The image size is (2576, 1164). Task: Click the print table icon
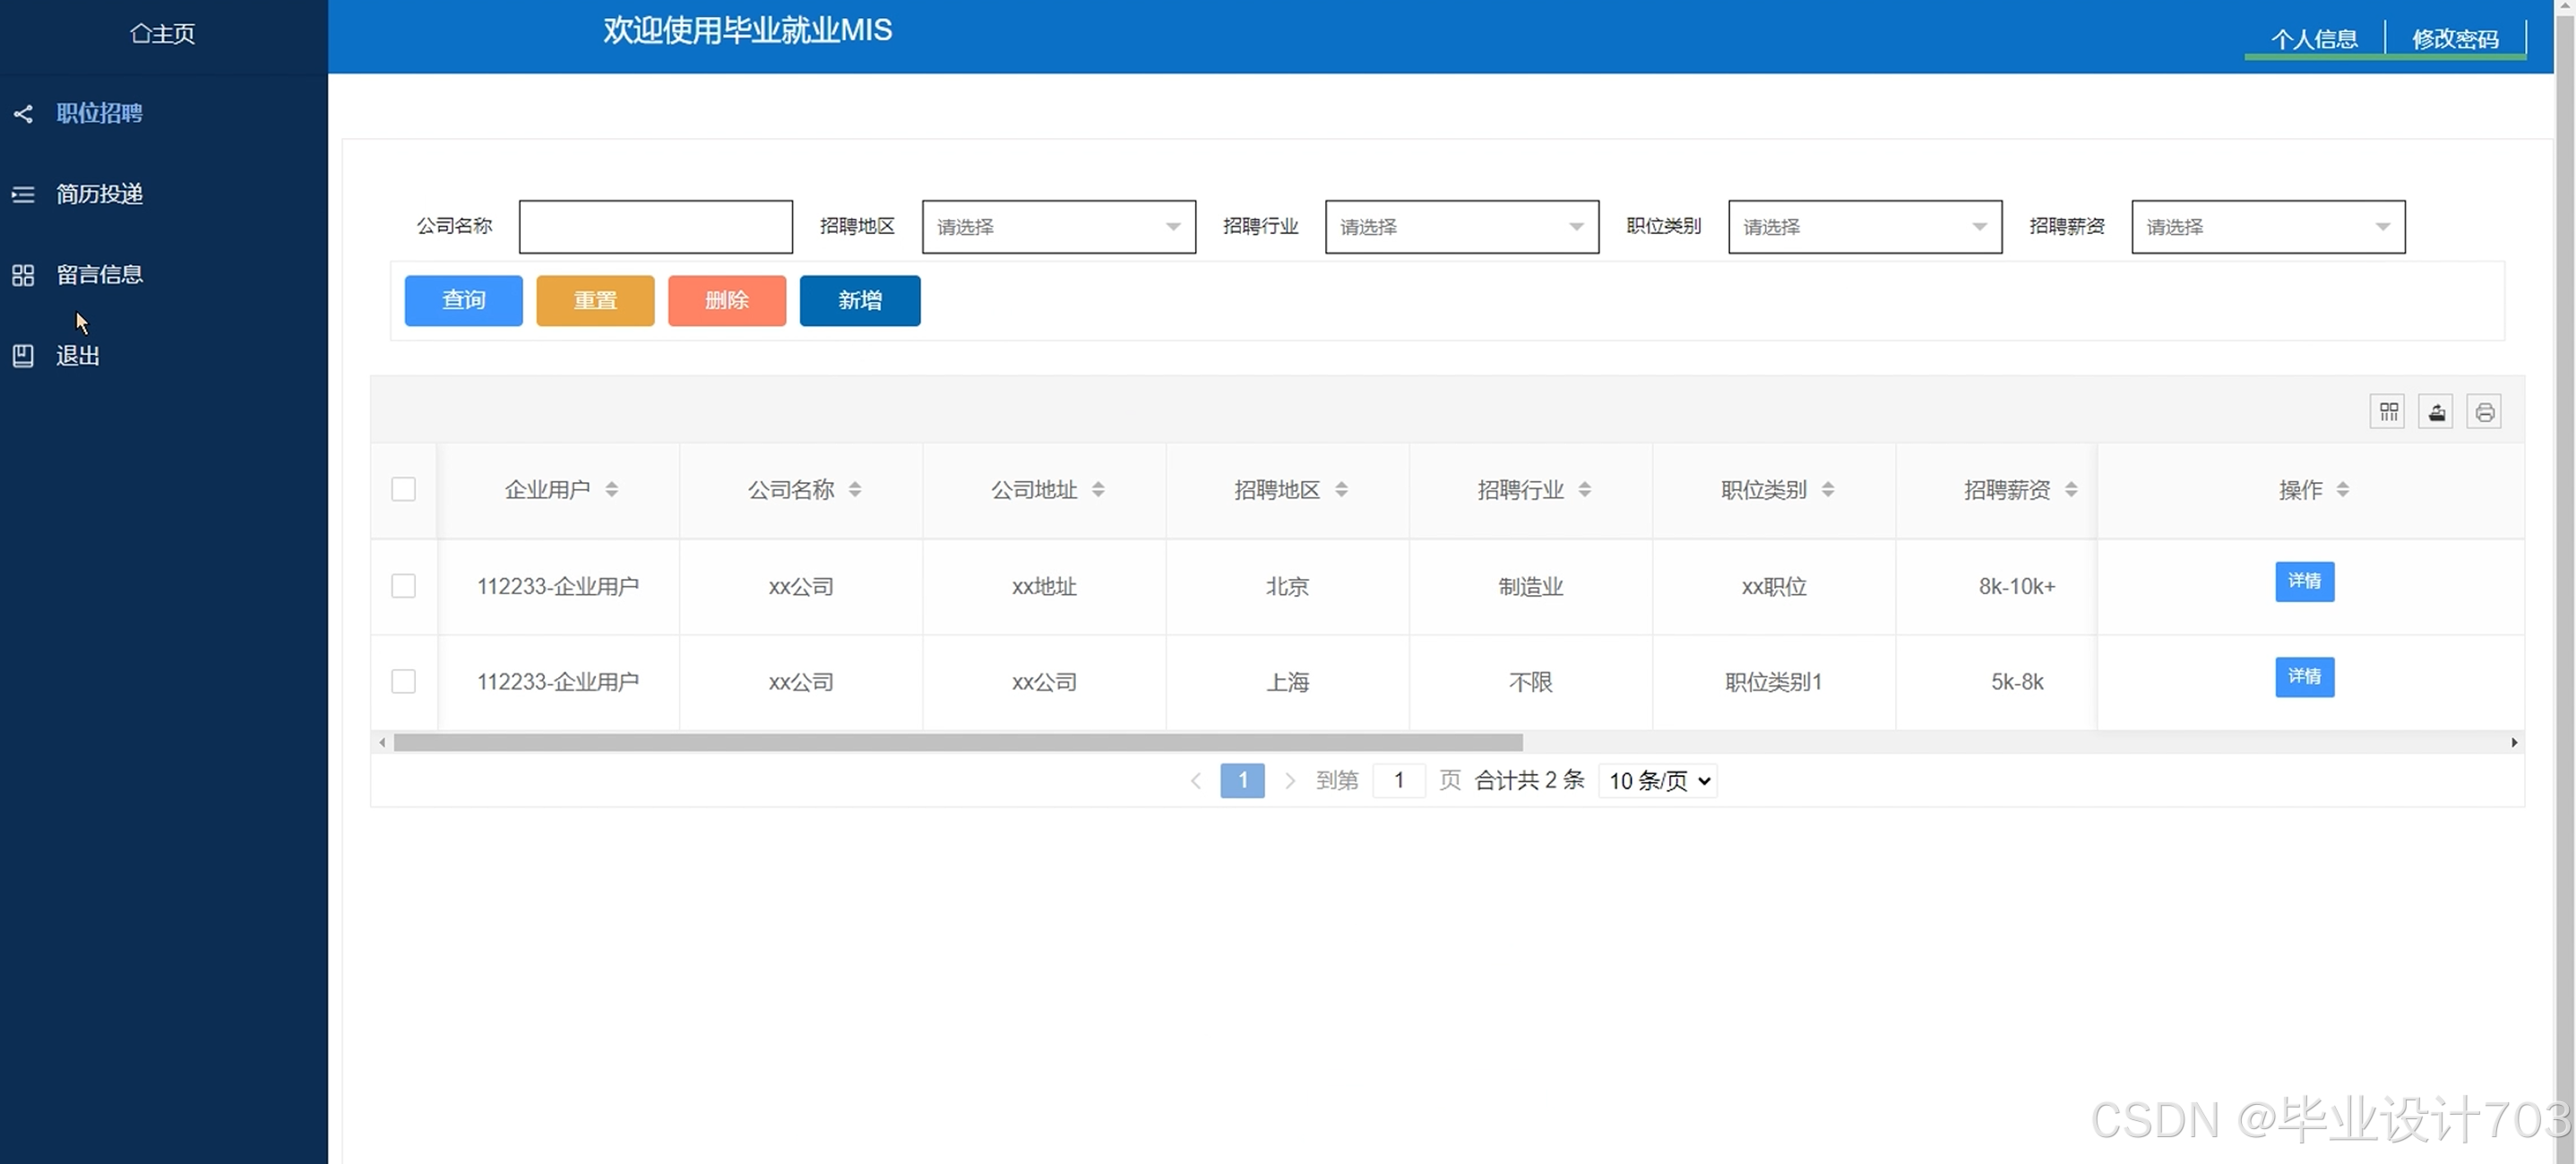click(x=2484, y=412)
